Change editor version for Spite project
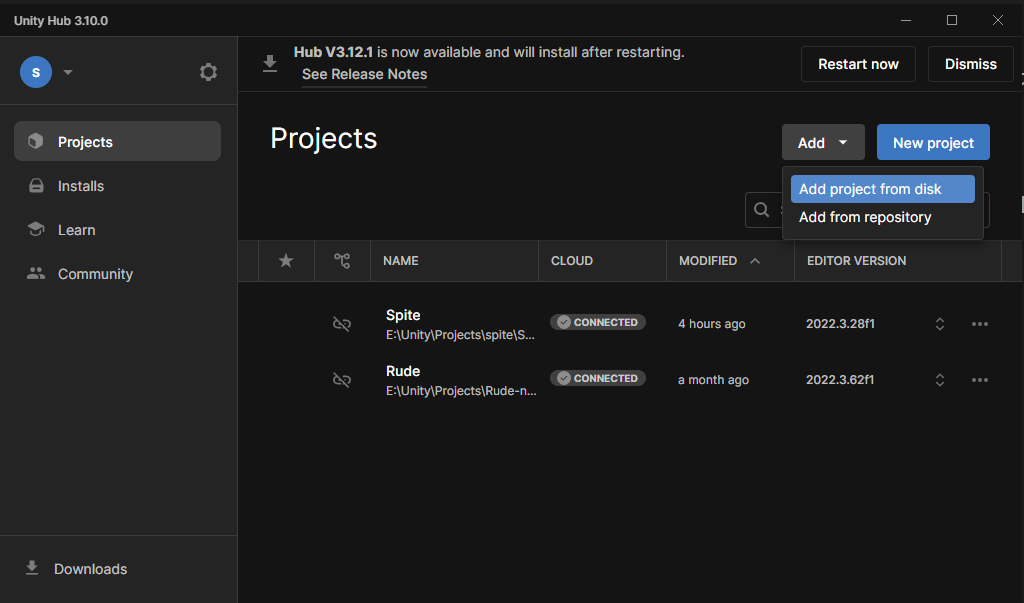 939,324
